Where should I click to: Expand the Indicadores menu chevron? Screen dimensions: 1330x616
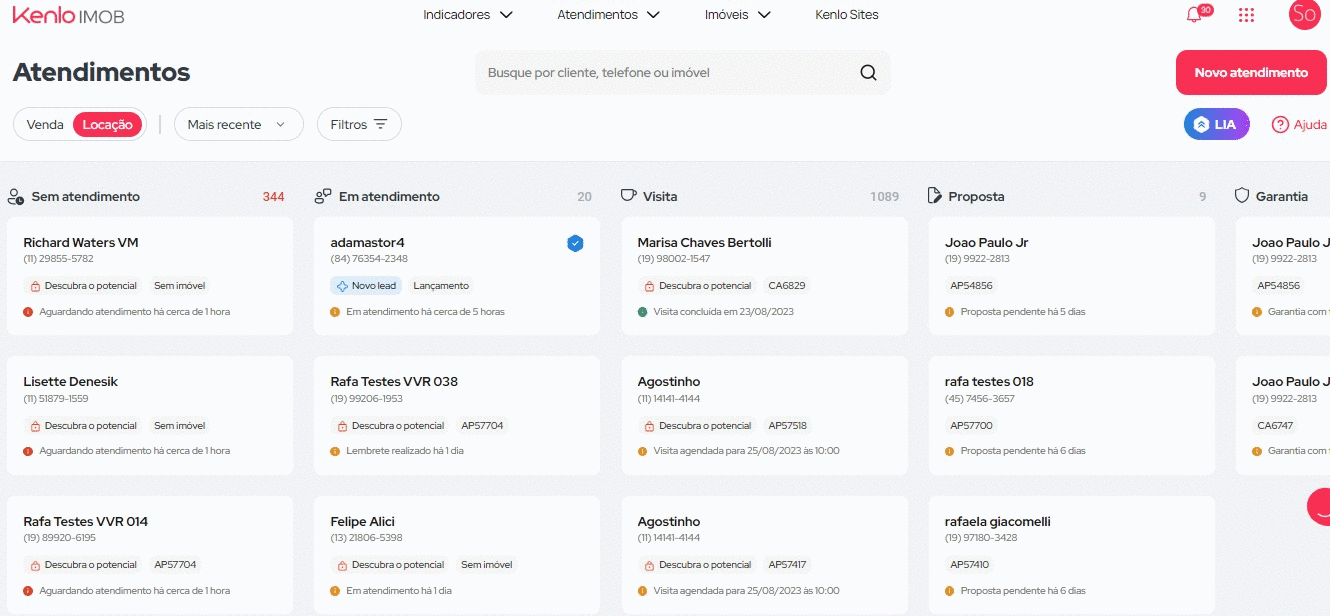click(506, 15)
